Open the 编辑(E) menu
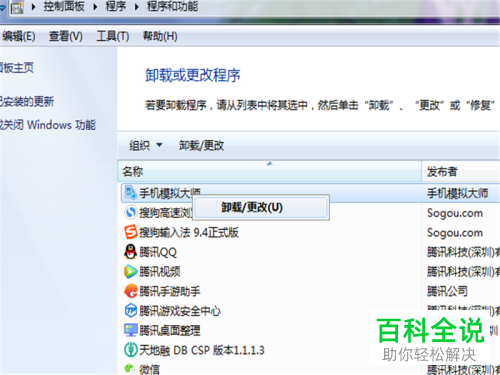Viewport: 500px width, 375px height. [x=19, y=36]
